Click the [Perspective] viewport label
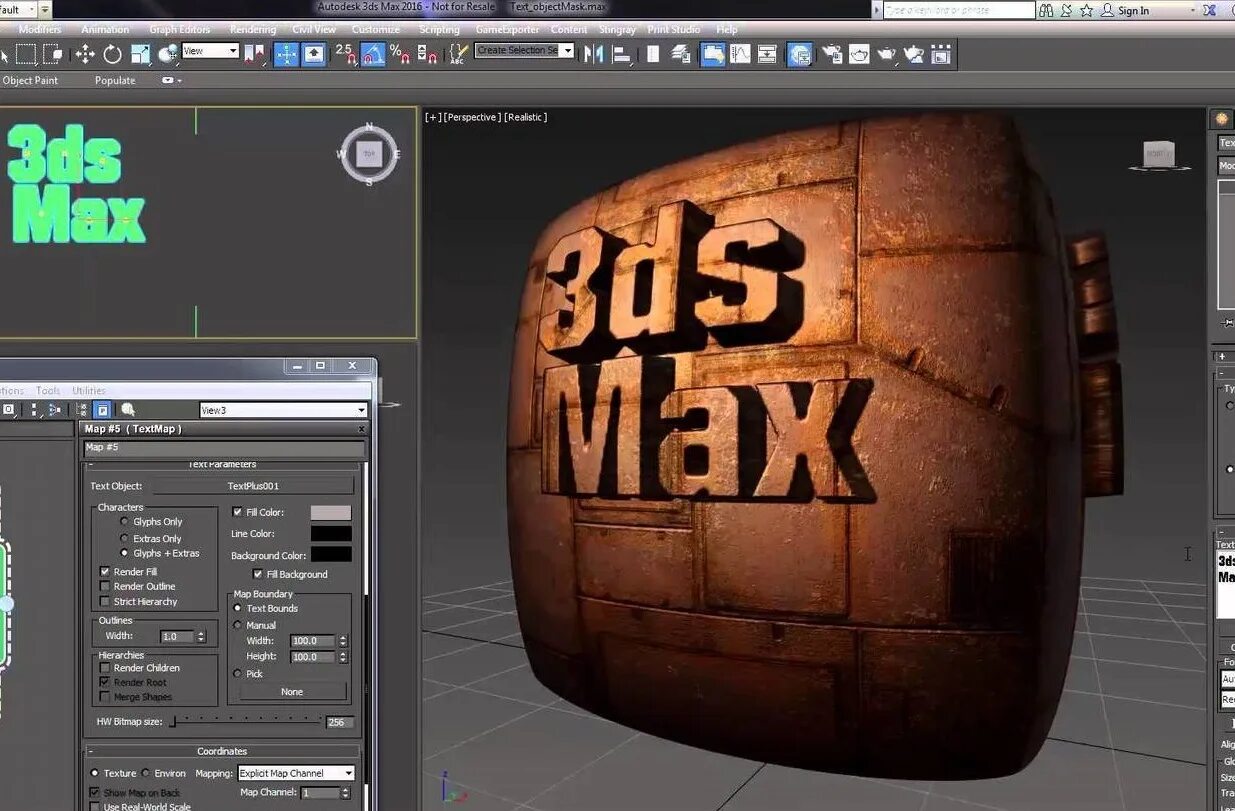Viewport: 1235px width, 811px height. (x=472, y=117)
